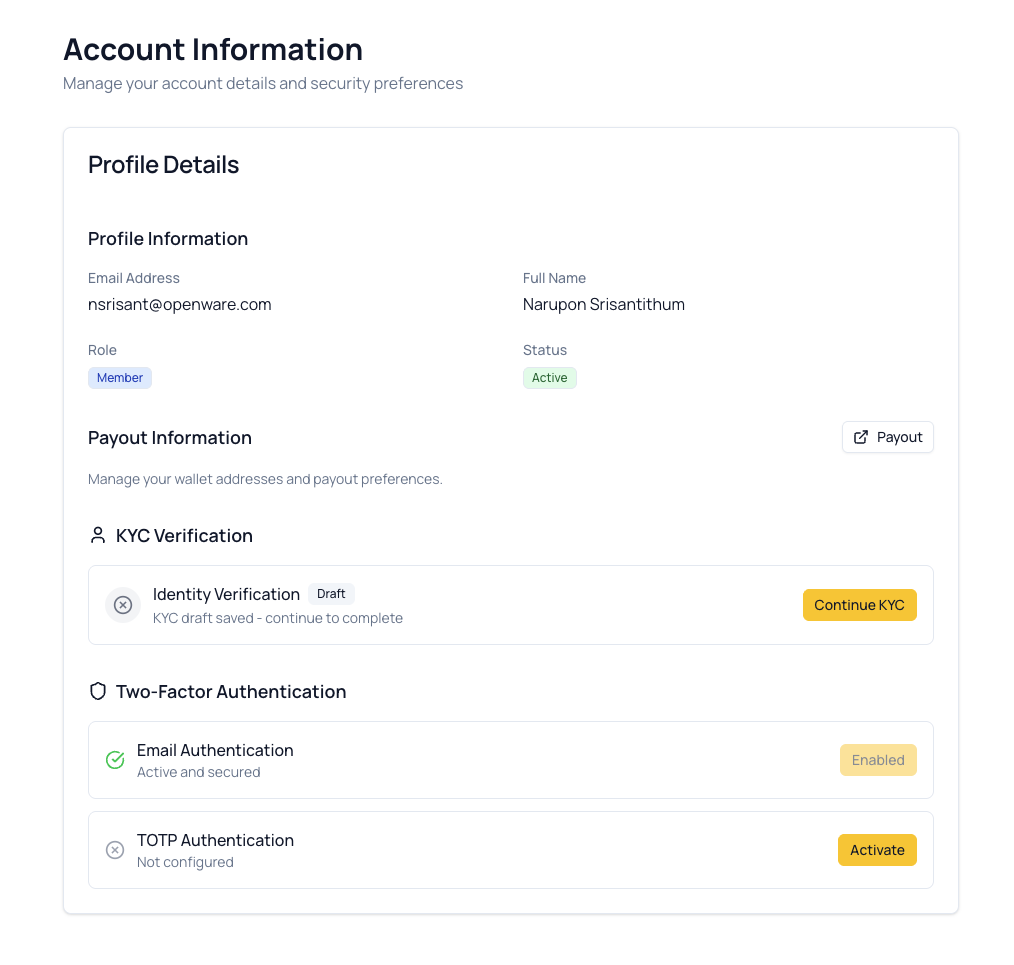Click the crossed-circle icon next to Identity Verification
Viewport: 1014px width, 965px height.
coord(122,605)
